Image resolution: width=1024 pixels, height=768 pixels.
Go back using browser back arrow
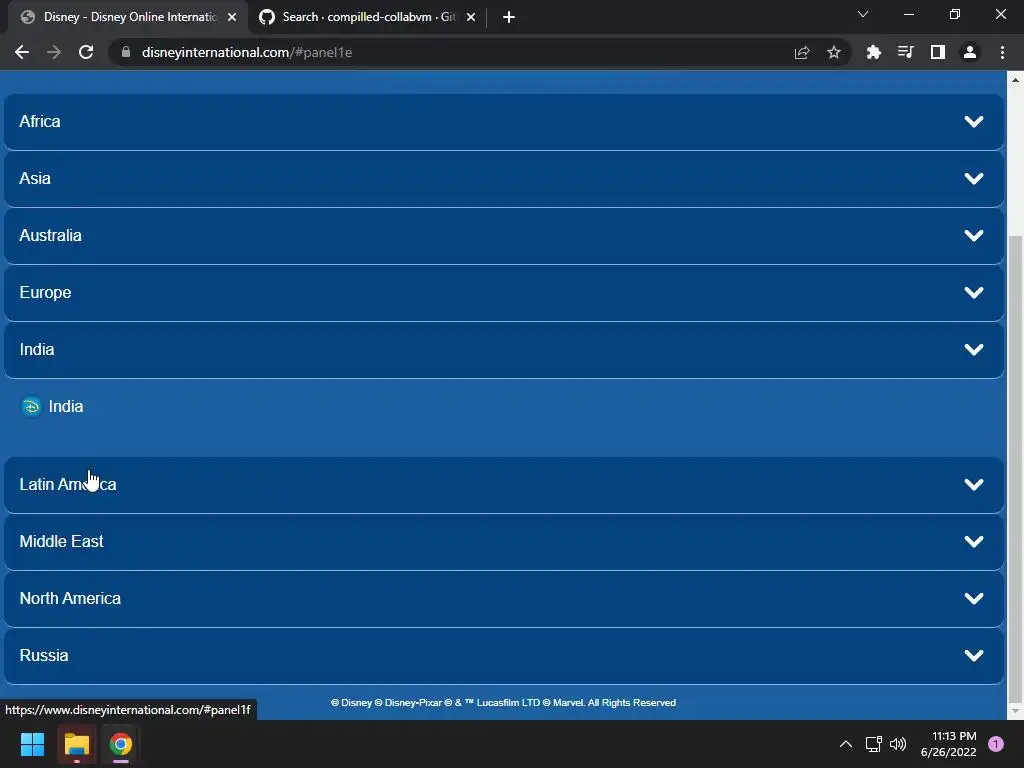(x=22, y=52)
